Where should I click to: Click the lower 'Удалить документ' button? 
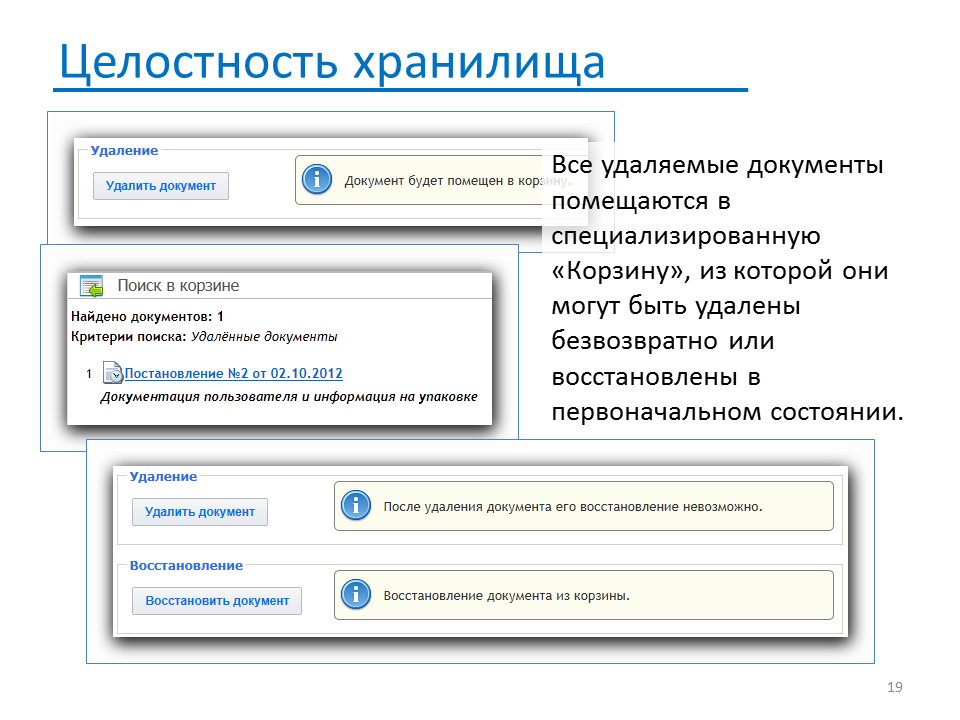pos(200,512)
